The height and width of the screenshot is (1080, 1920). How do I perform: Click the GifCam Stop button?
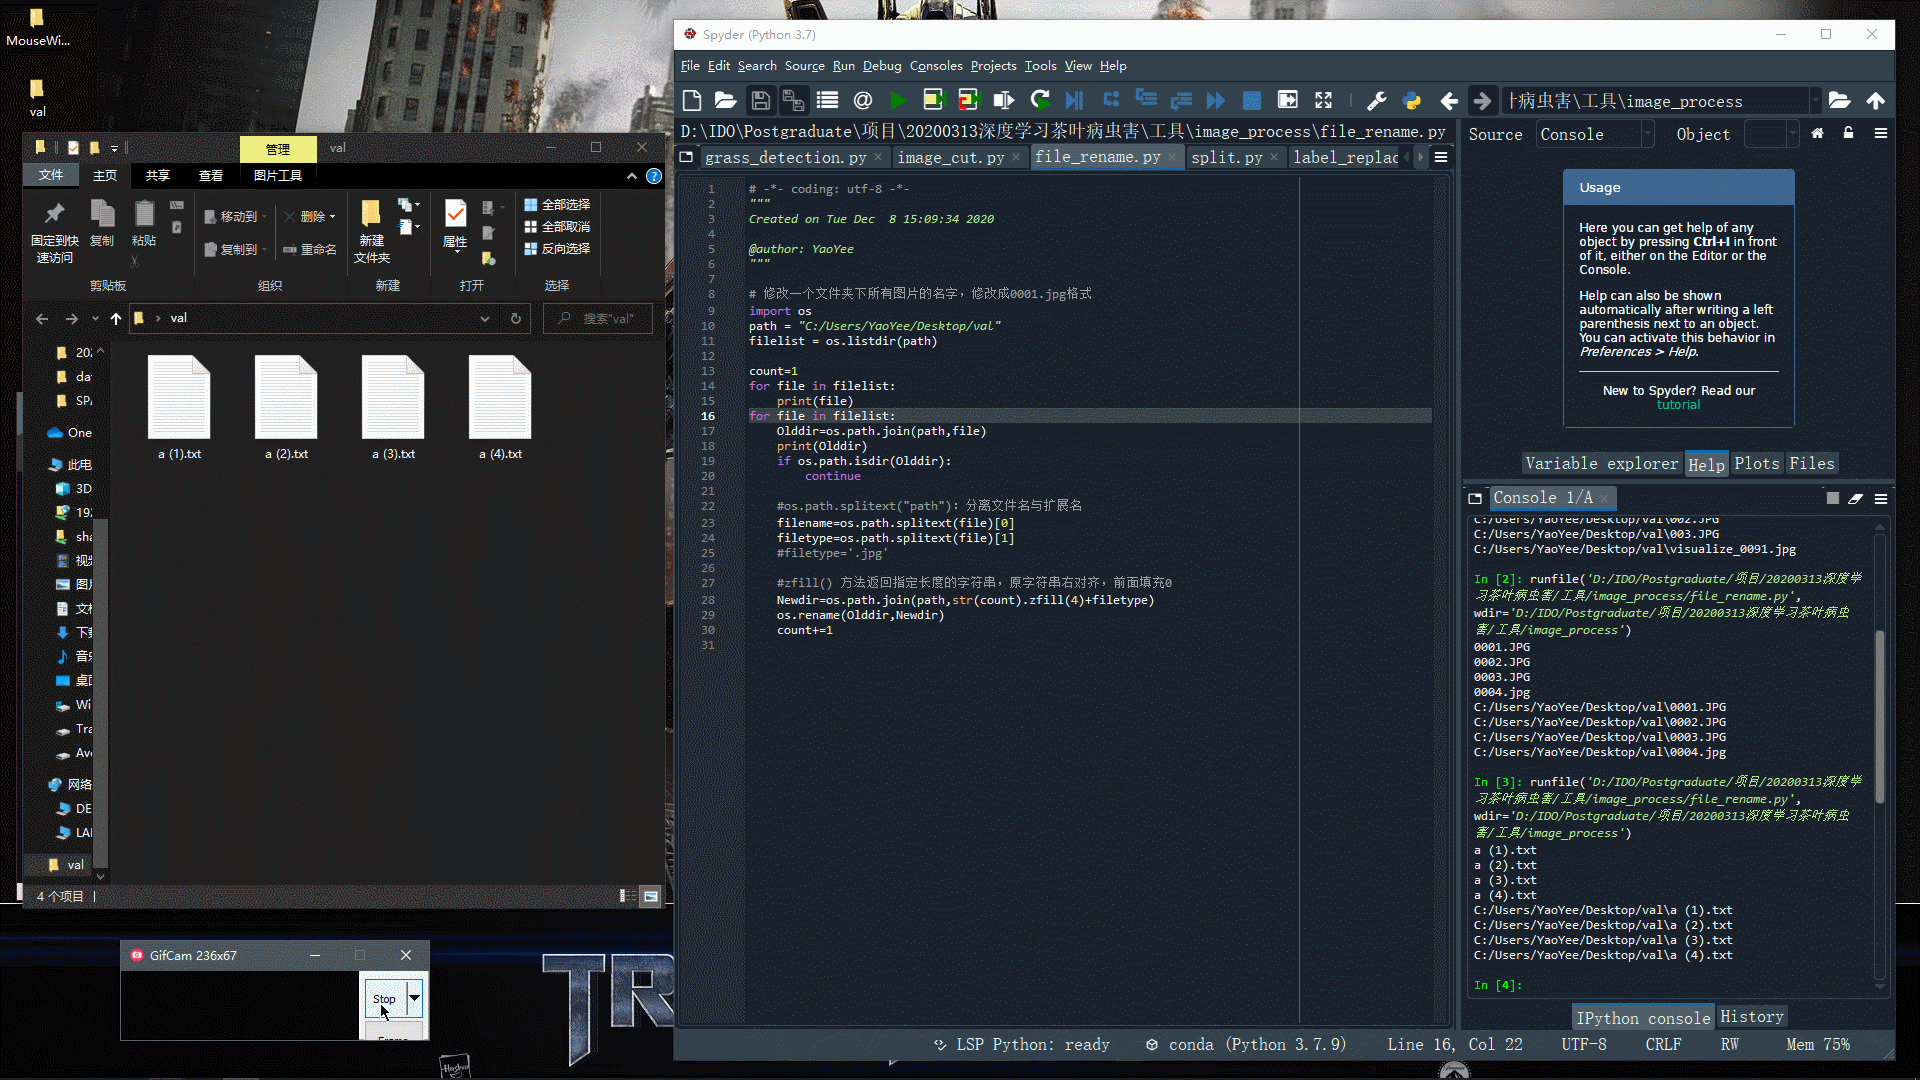click(384, 998)
